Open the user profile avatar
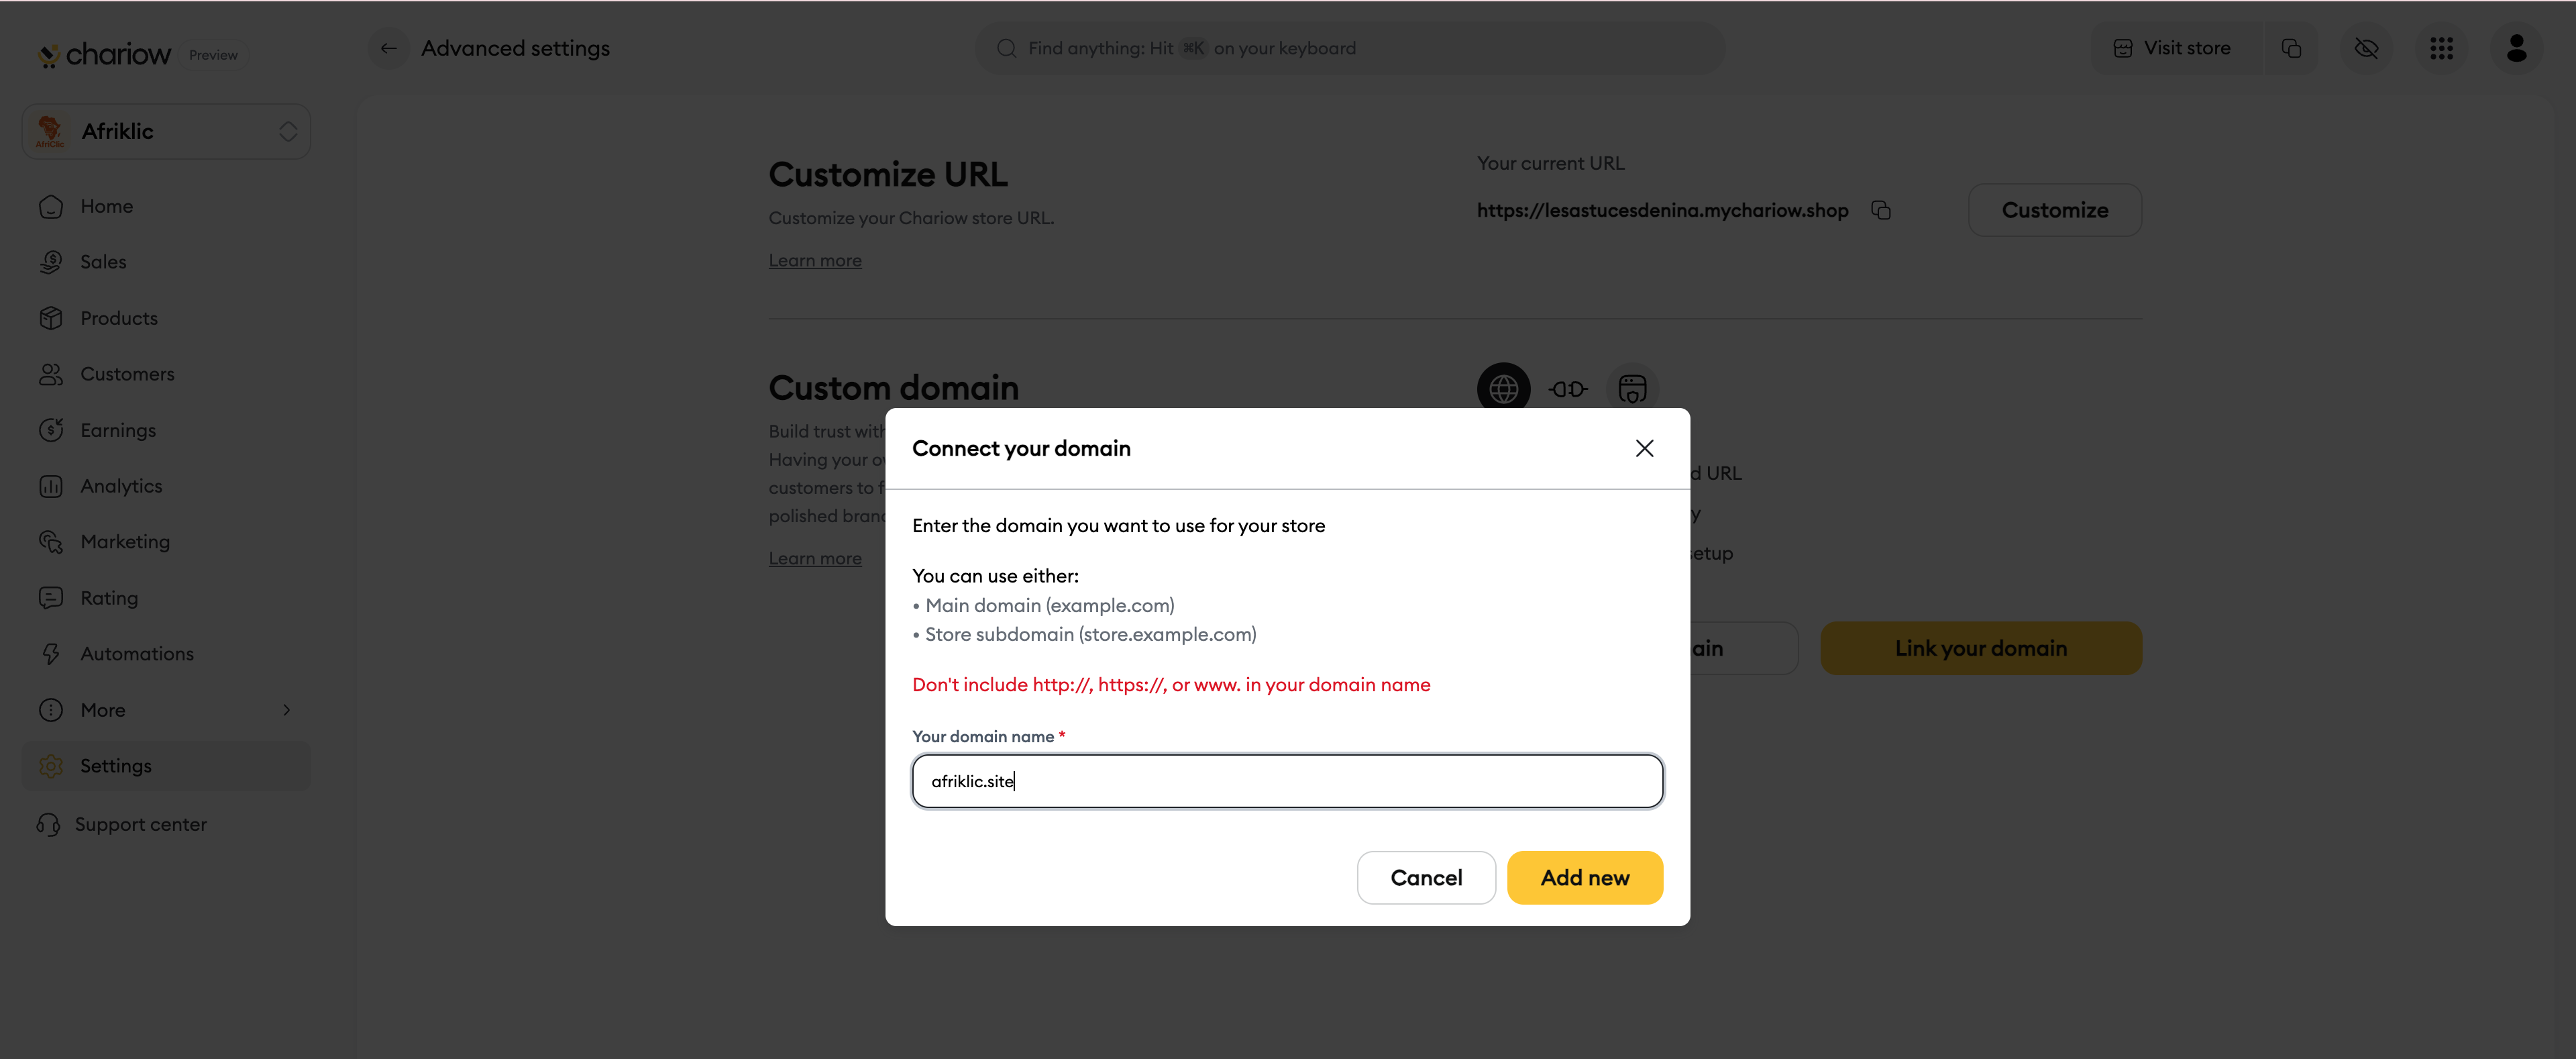 2516,48
